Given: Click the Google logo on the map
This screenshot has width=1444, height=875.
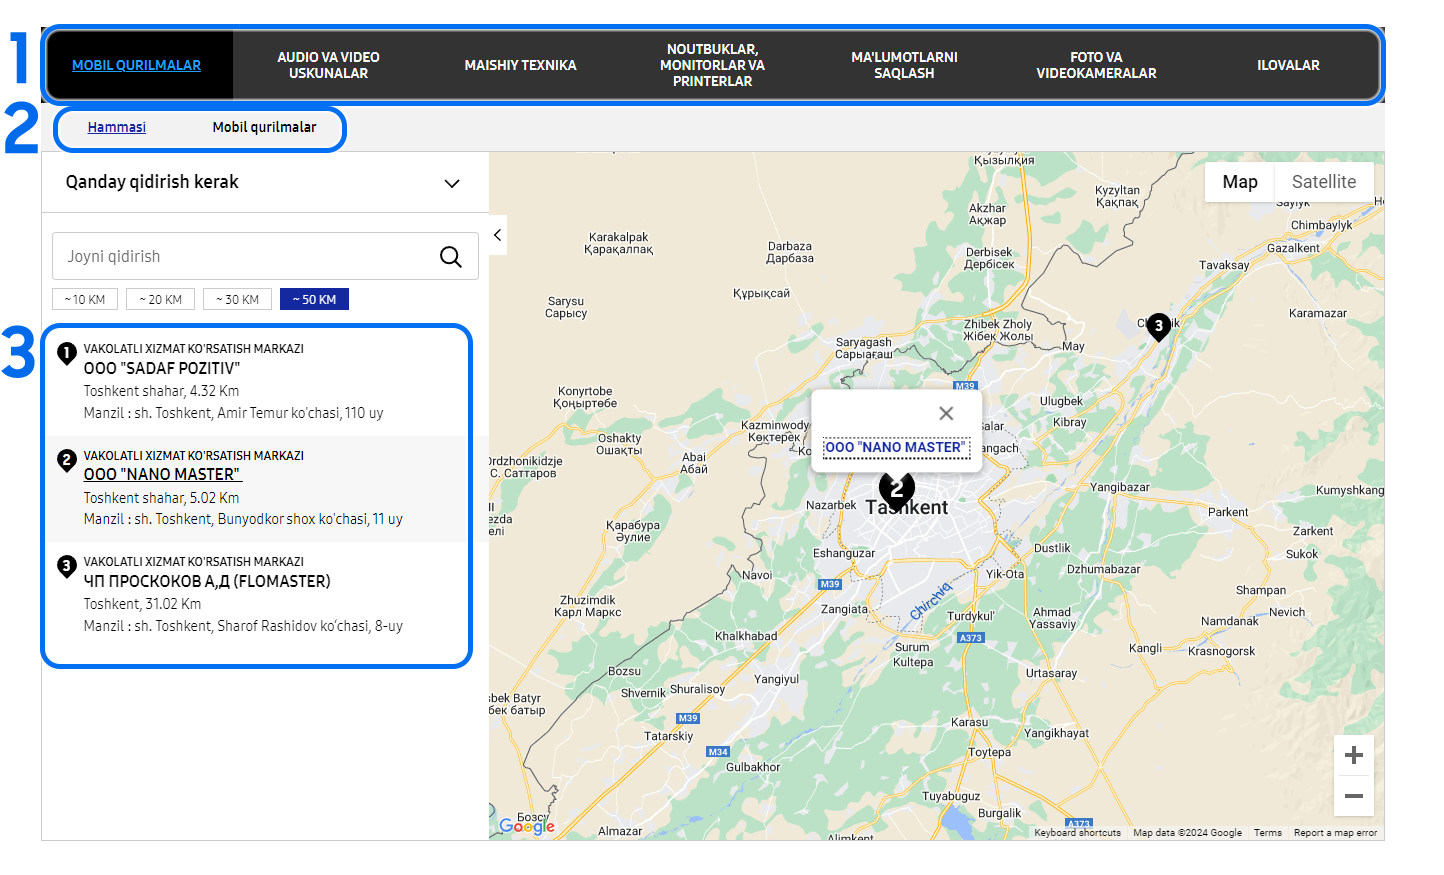Looking at the screenshot, I should click(527, 826).
